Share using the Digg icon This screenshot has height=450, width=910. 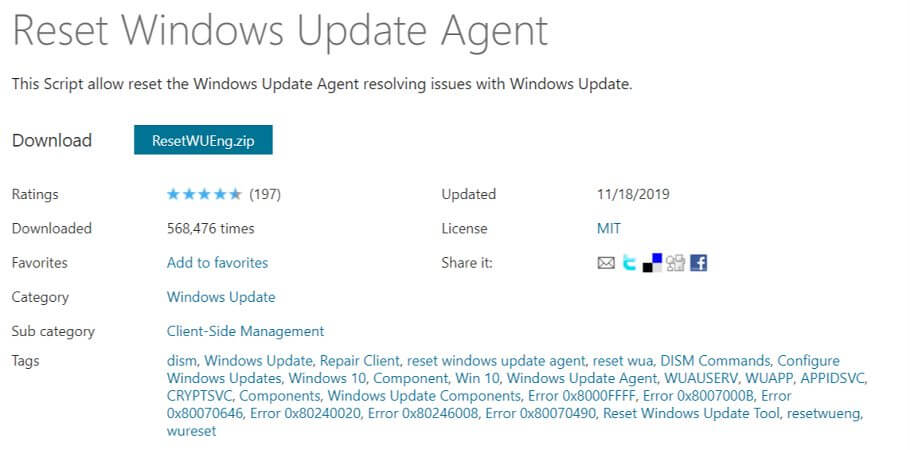pos(676,264)
